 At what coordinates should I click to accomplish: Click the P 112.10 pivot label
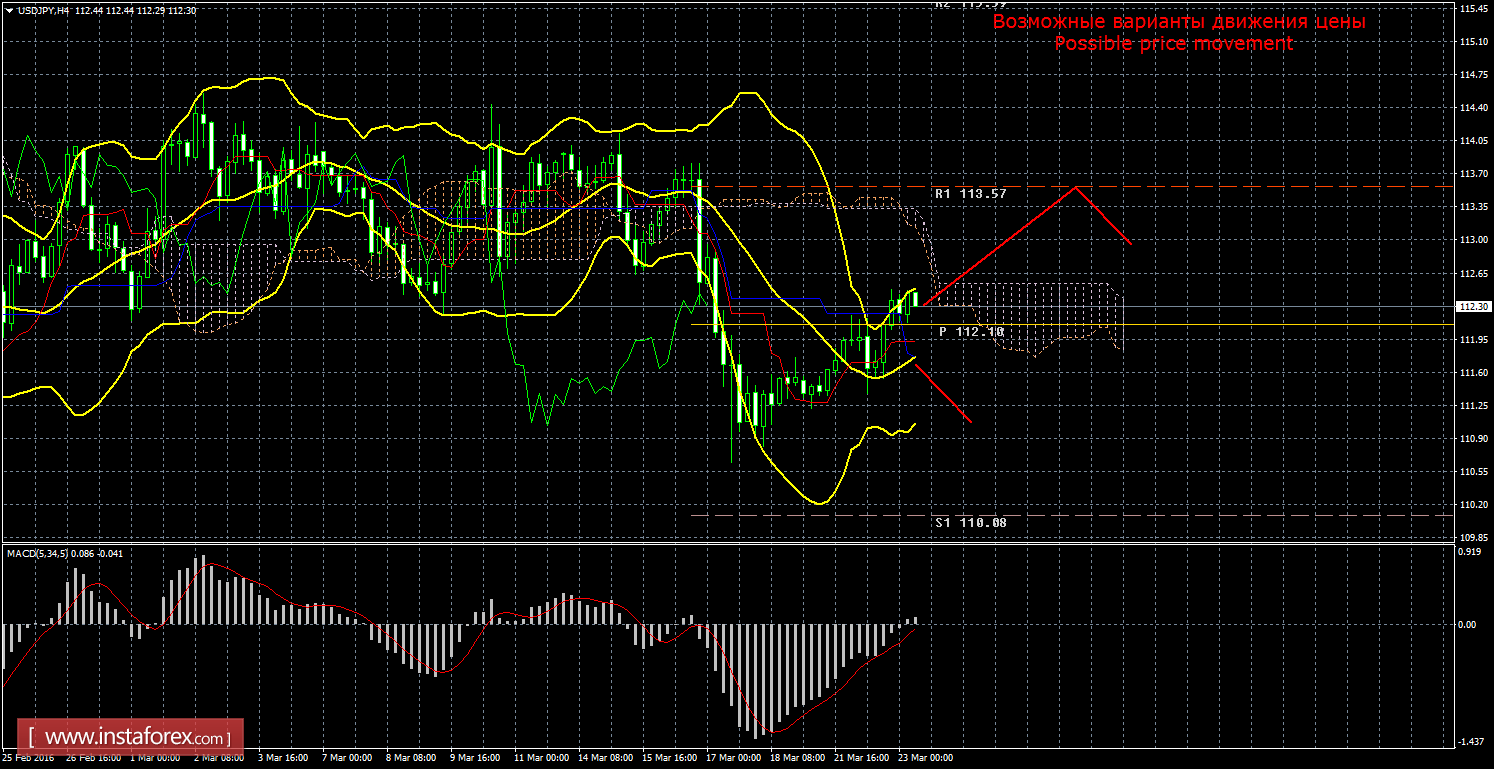pos(971,331)
